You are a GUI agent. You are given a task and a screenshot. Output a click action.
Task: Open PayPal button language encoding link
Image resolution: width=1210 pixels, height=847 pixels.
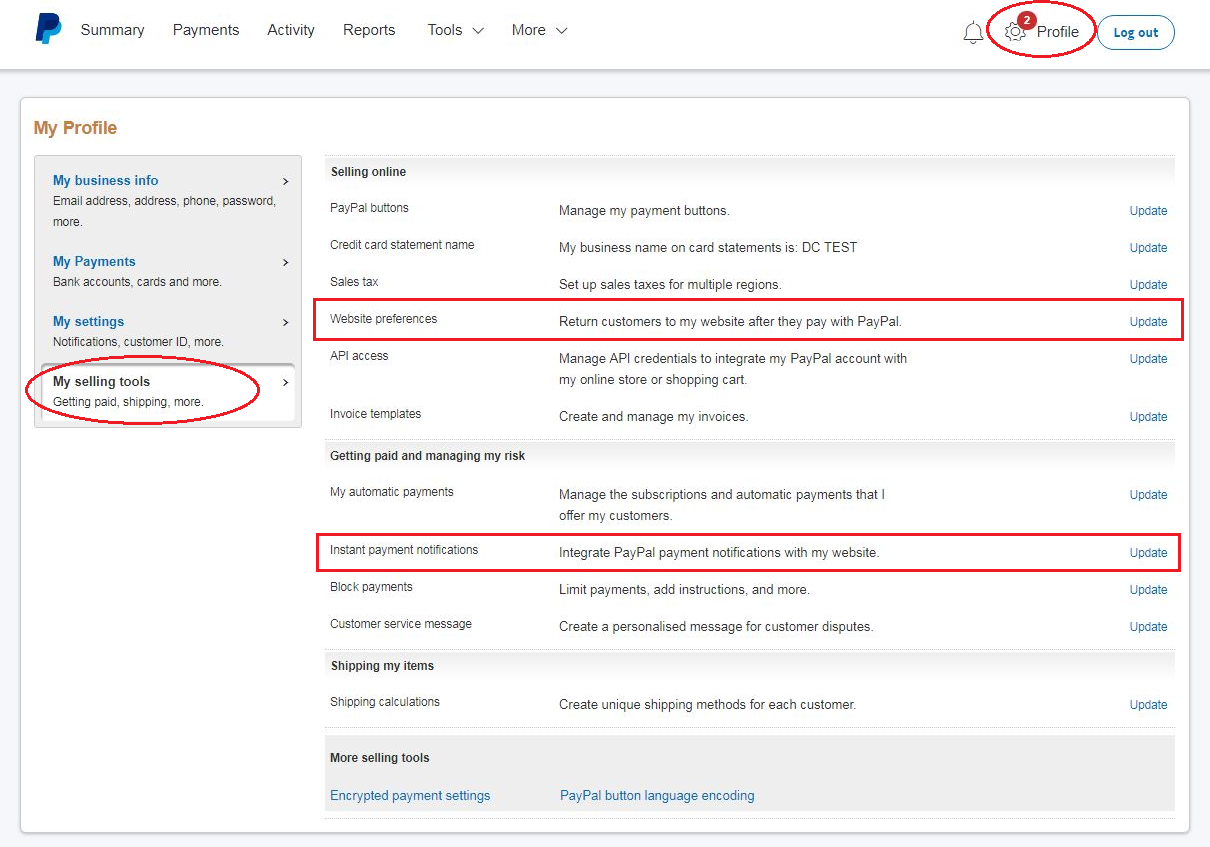657,796
